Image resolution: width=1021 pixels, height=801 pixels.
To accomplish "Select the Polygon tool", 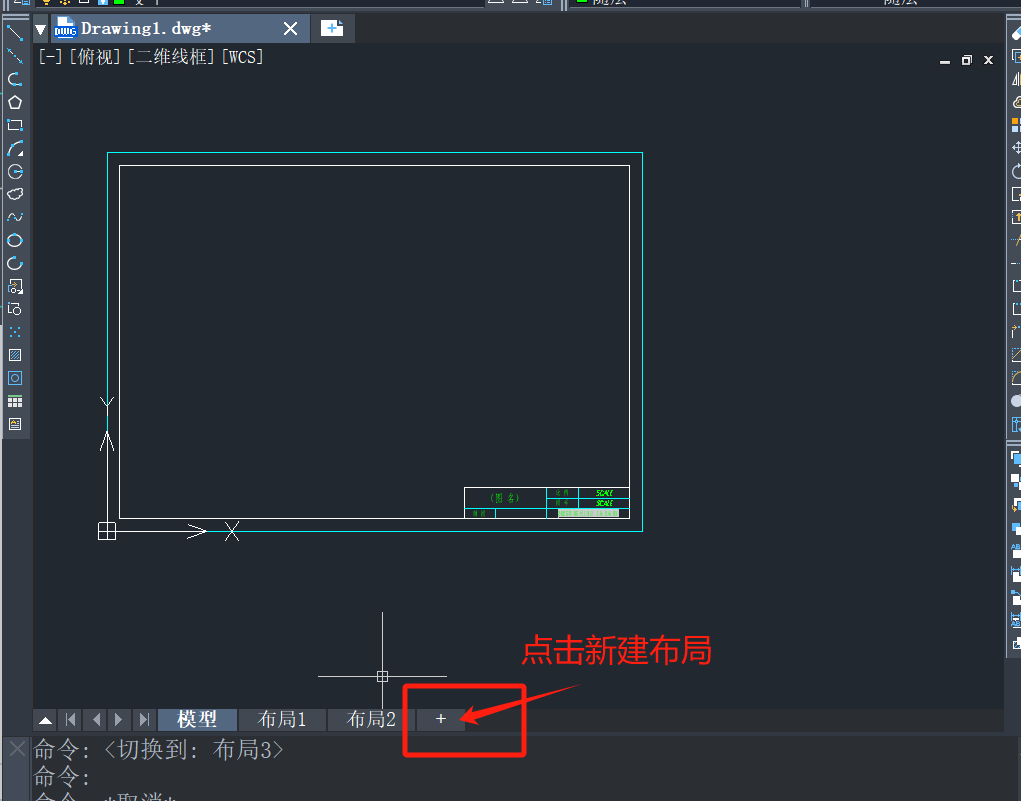I will 15,102.
